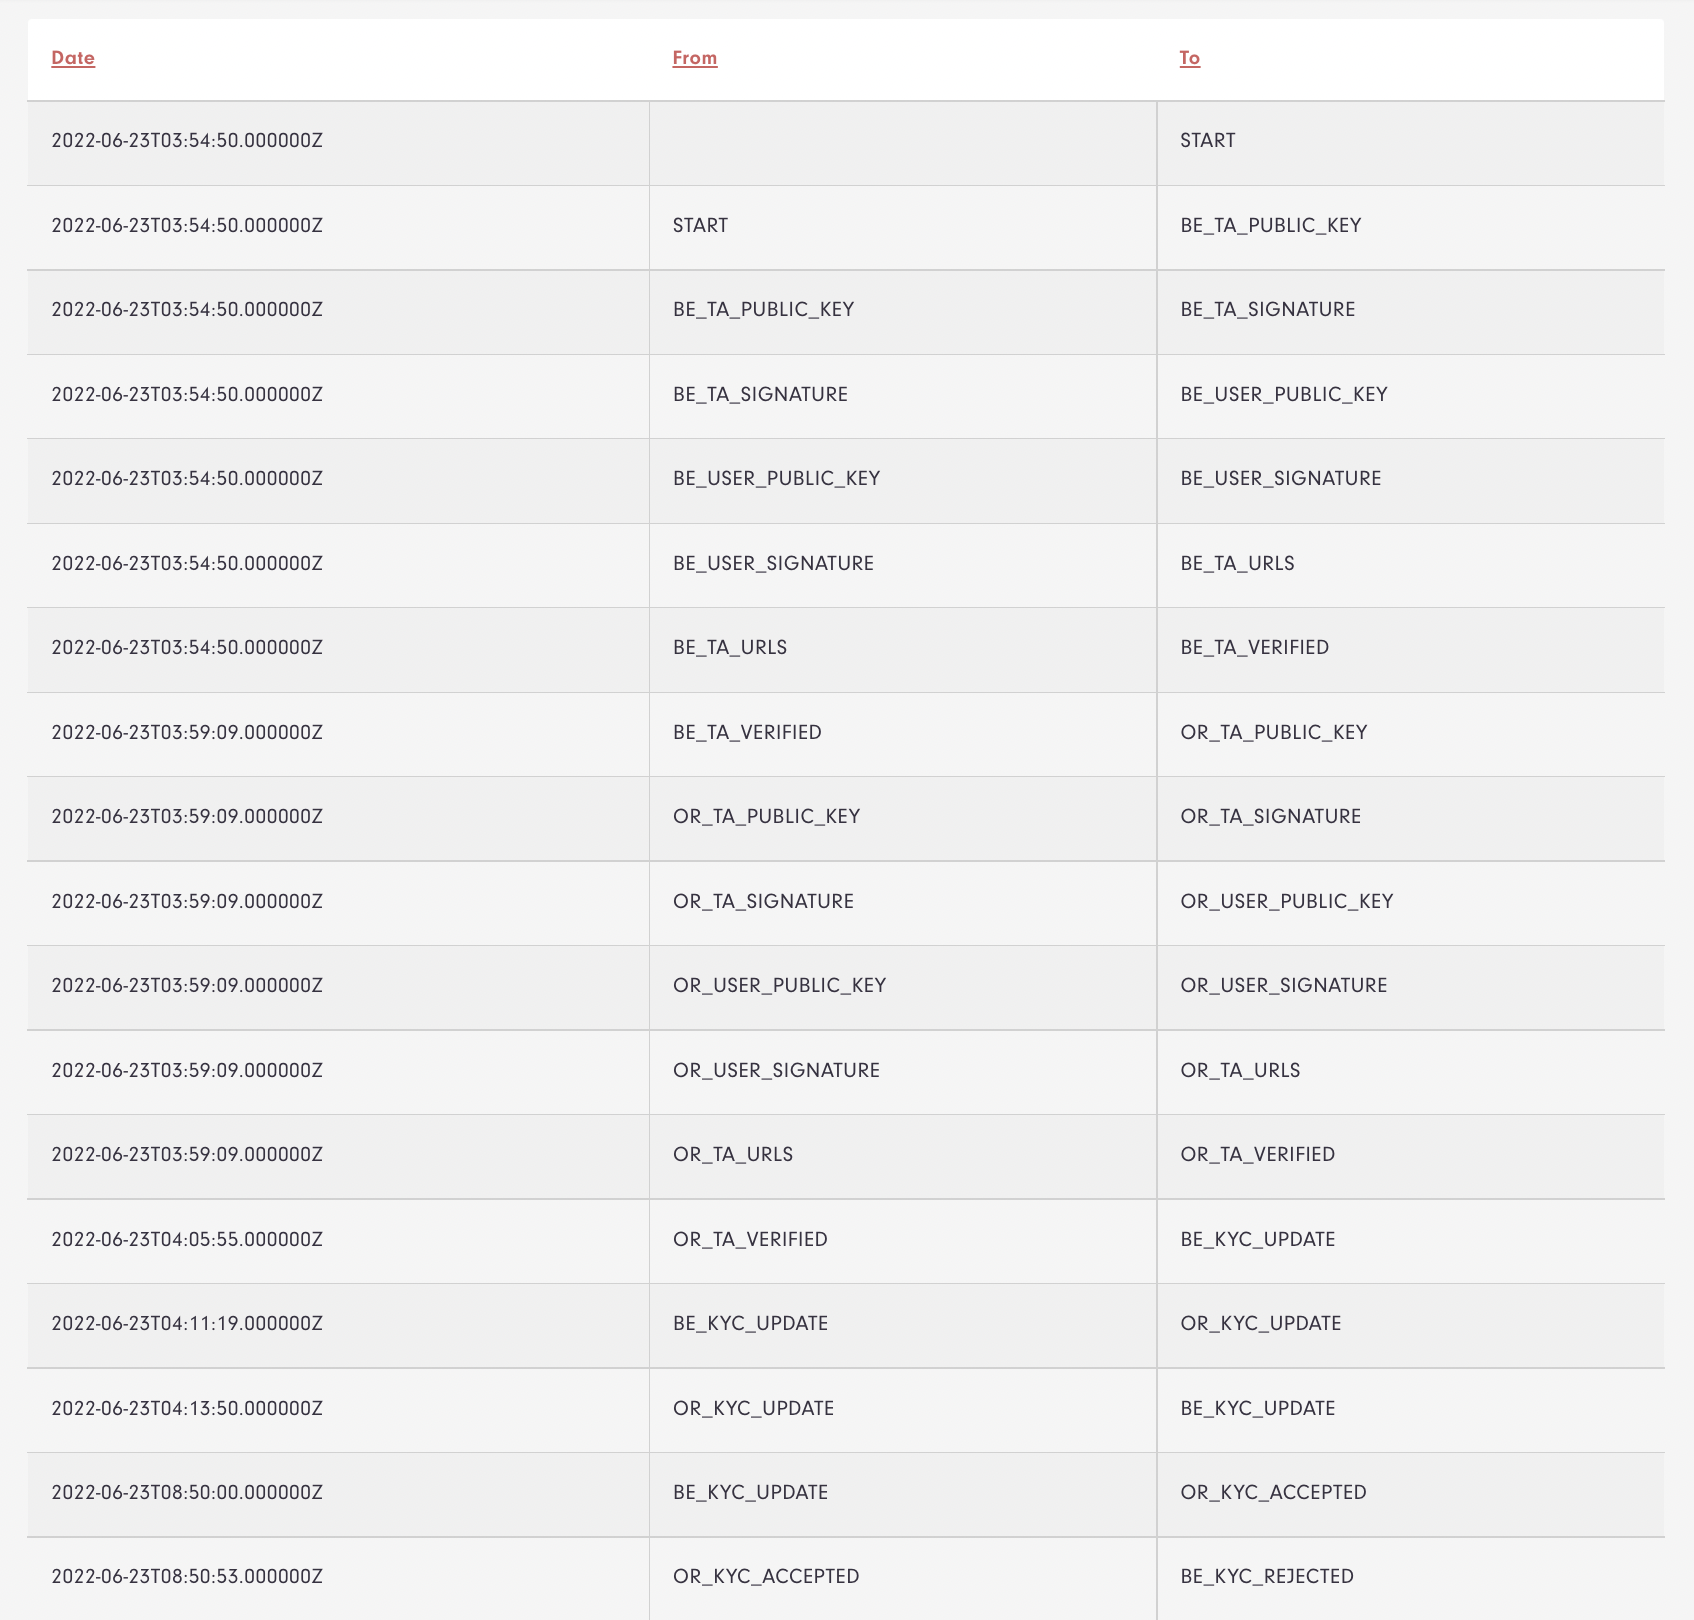This screenshot has height=1620, width=1694.
Task: Click BE_USER_PUBLIC_KEY in the To column
Action: point(1284,394)
